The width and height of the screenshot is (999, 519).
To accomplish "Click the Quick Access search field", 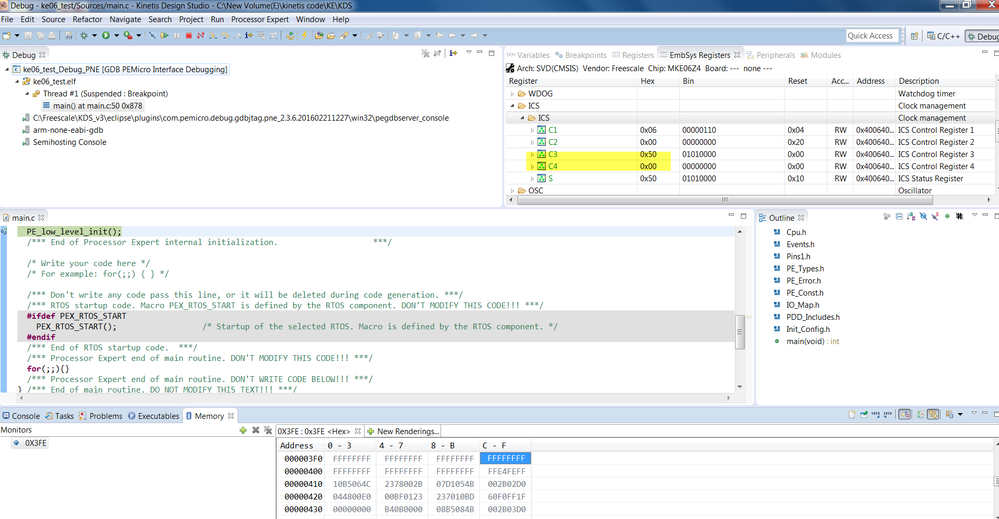I will (x=871, y=36).
